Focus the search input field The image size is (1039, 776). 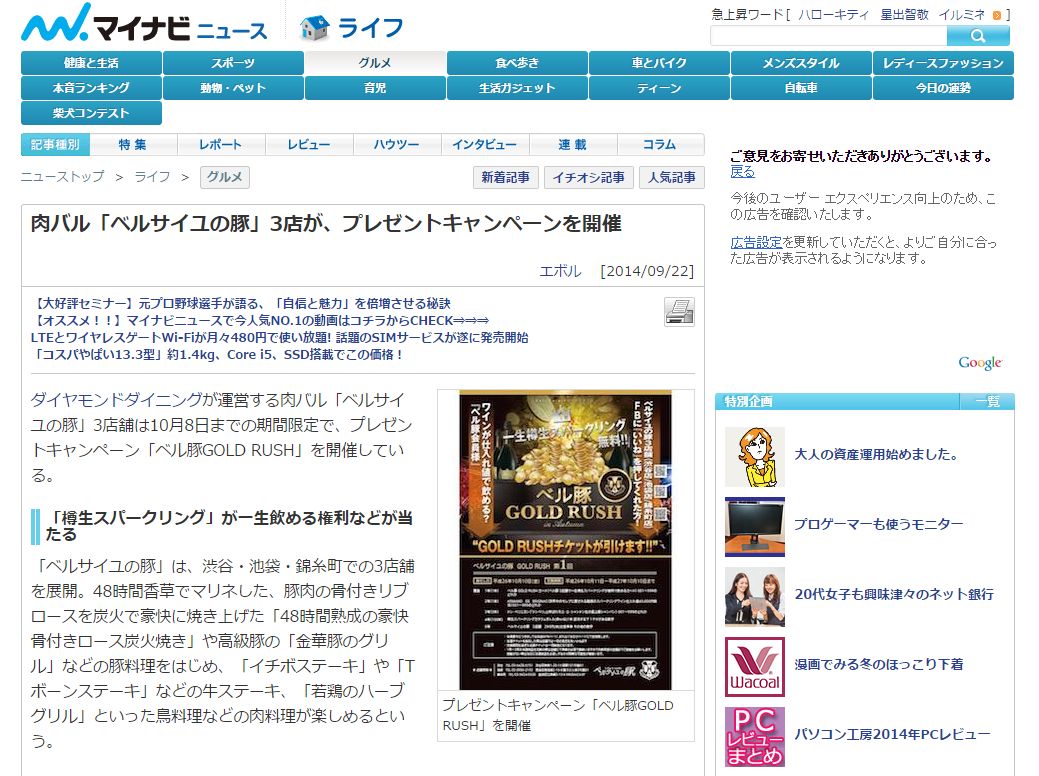pos(828,36)
